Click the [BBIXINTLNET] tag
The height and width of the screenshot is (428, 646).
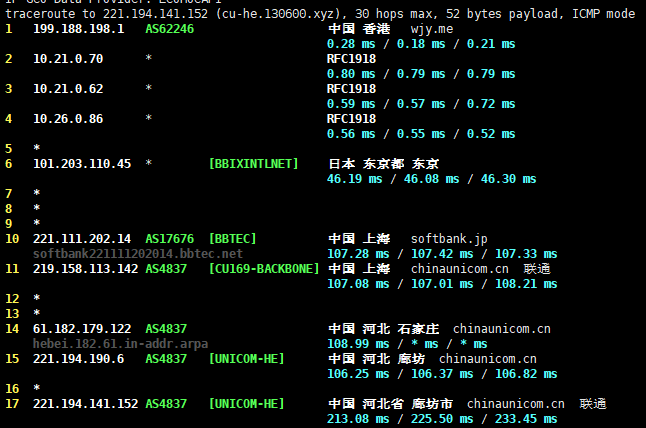(x=253, y=164)
